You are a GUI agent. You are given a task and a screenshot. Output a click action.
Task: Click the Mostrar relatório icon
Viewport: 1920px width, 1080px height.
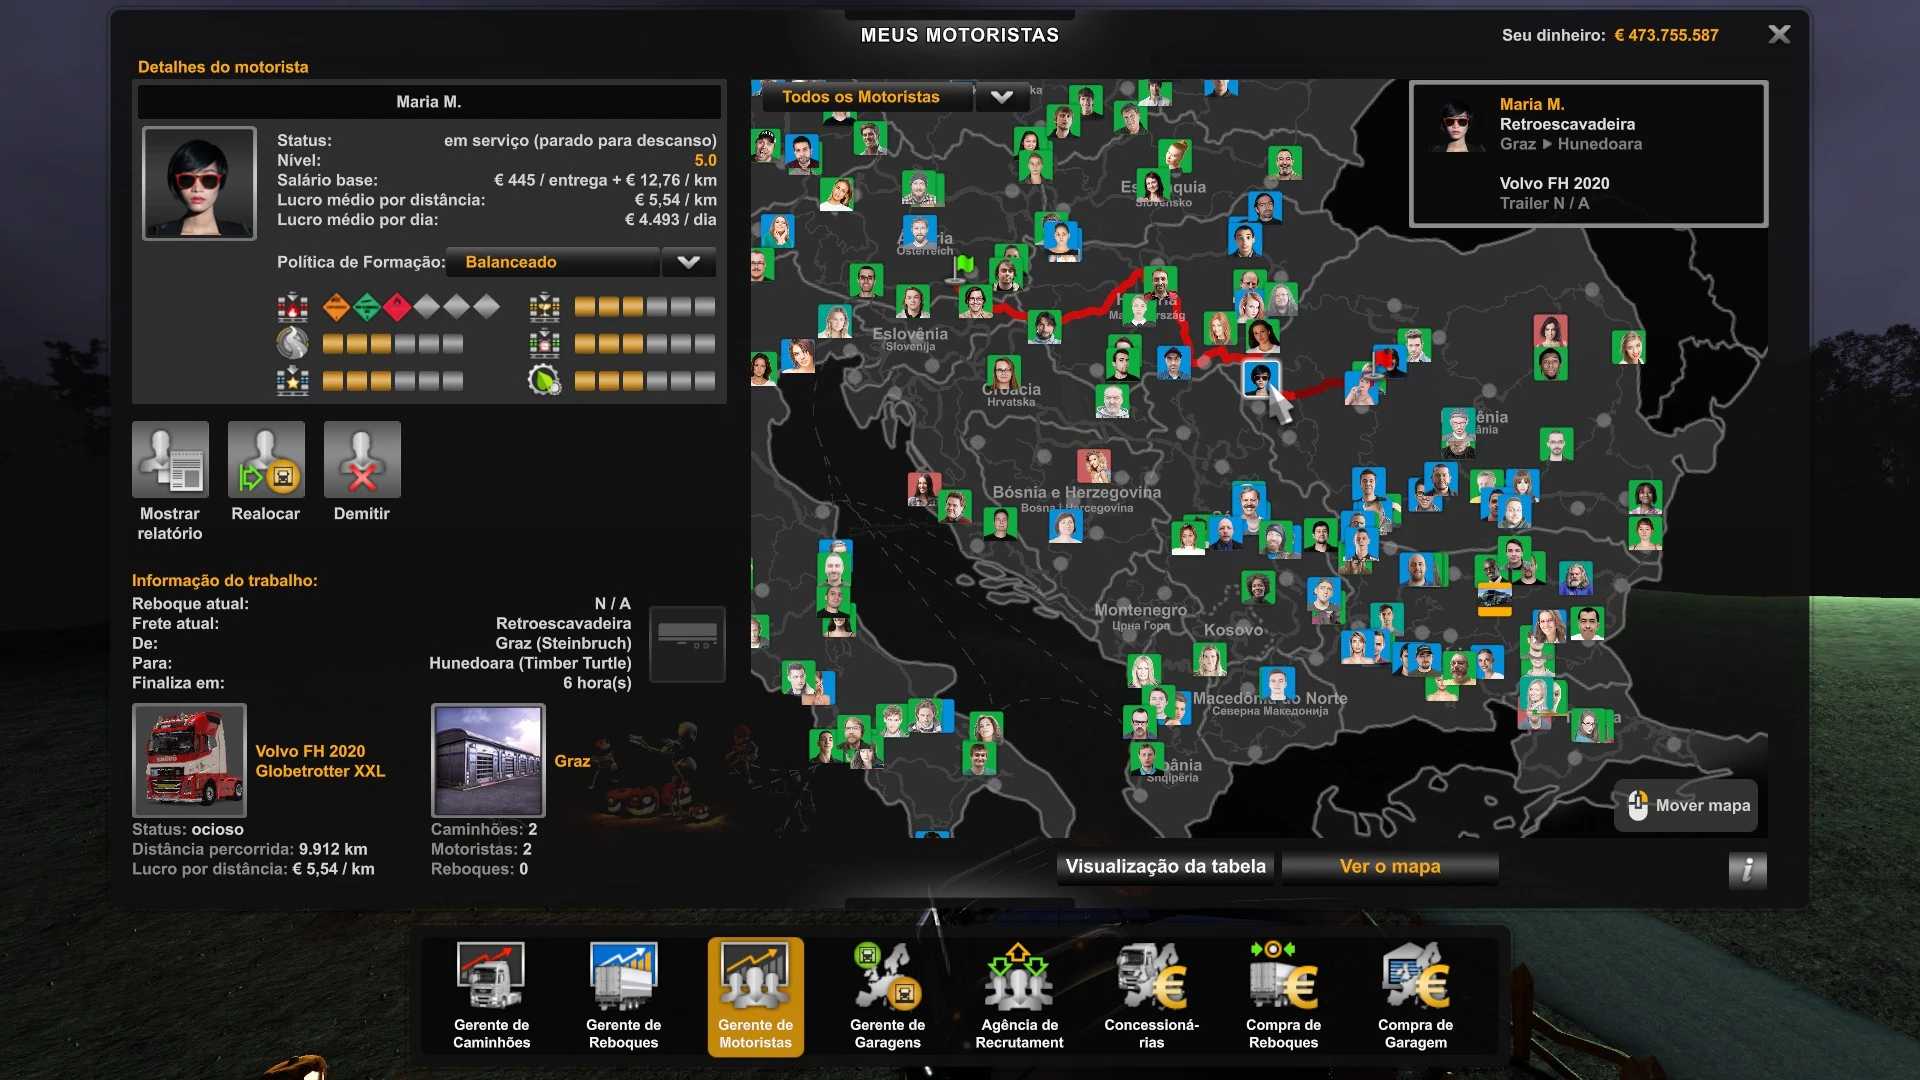(170, 460)
